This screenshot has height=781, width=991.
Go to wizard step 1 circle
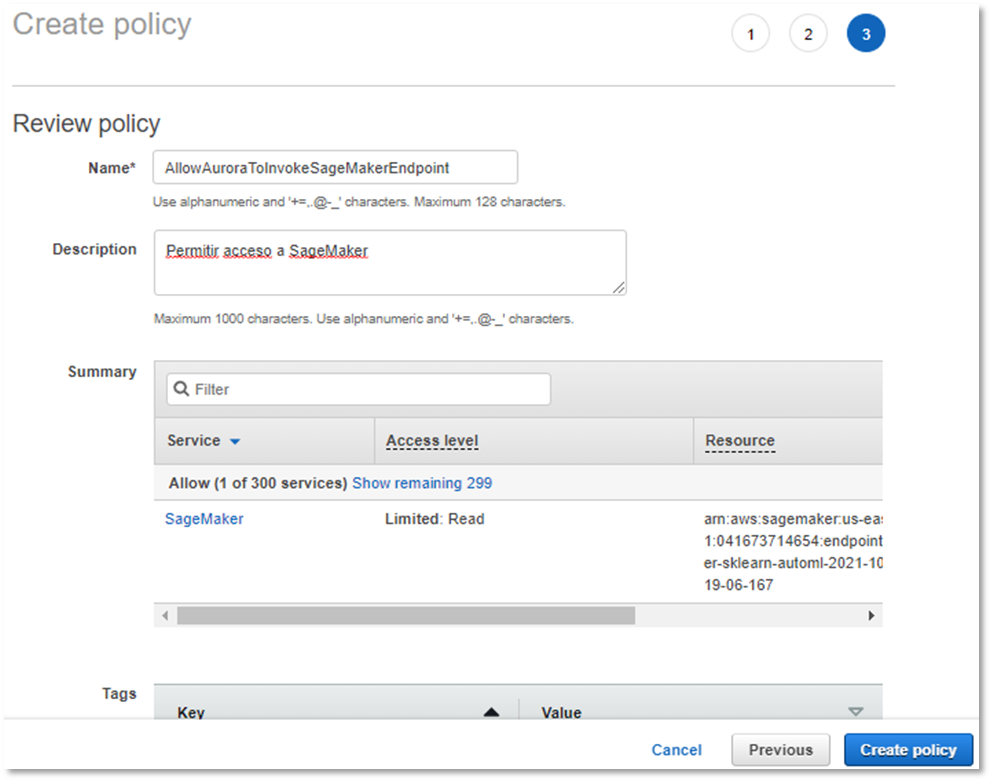pyautogui.click(x=750, y=35)
